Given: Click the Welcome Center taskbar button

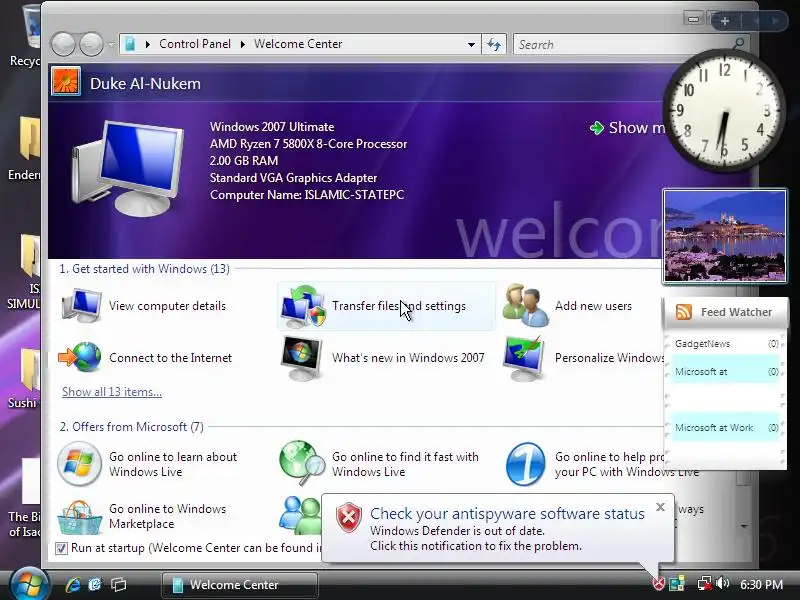Looking at the screenshot, I should coord(239,584).
